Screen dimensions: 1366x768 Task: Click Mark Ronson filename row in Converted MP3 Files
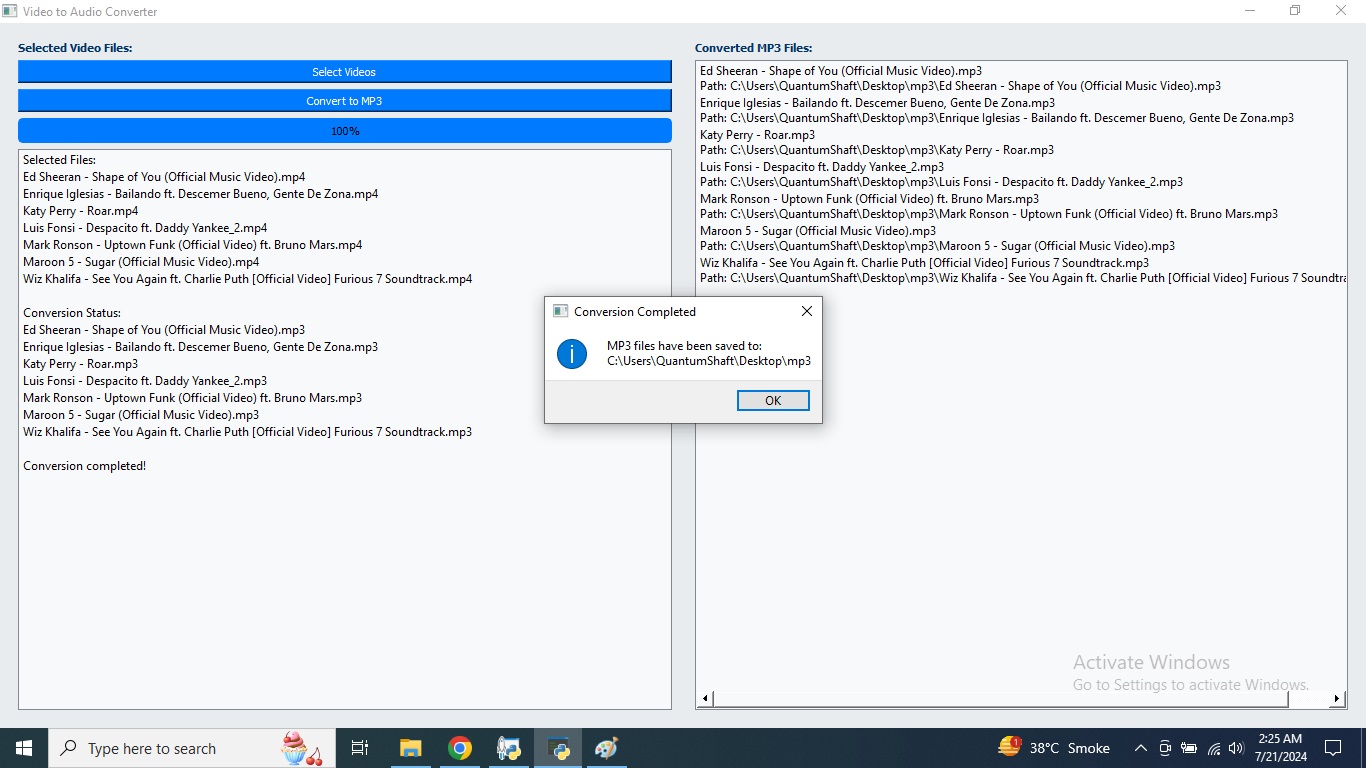870,199
